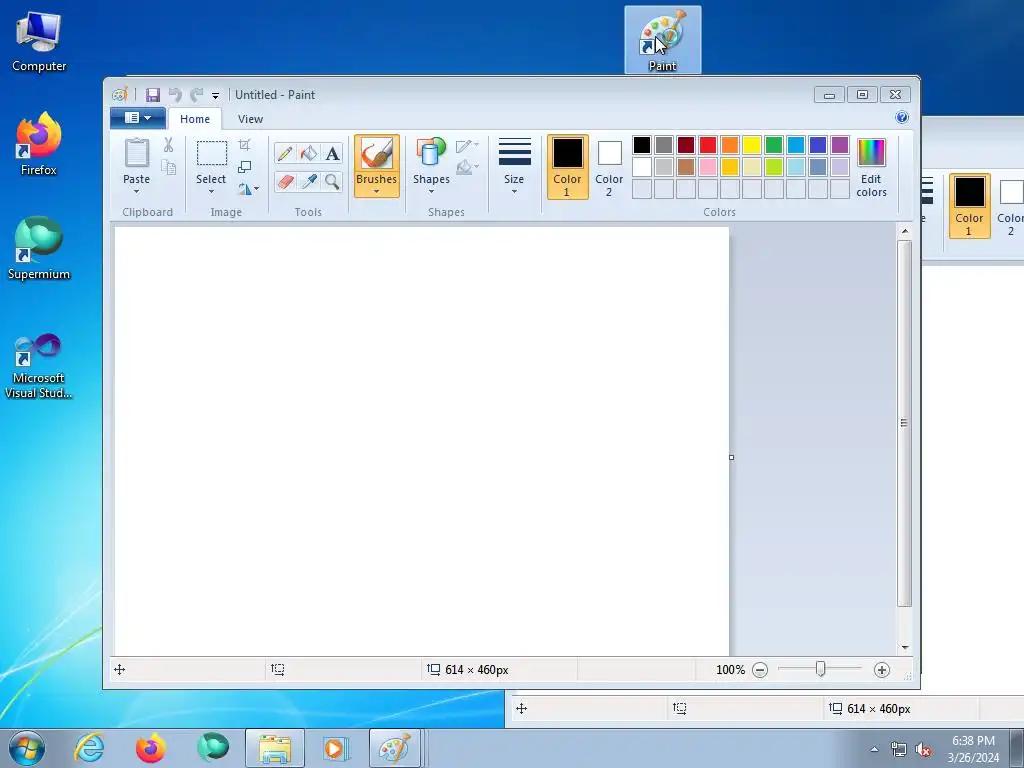Pick the orange color swatch
1024x768 pixels.
730,145
